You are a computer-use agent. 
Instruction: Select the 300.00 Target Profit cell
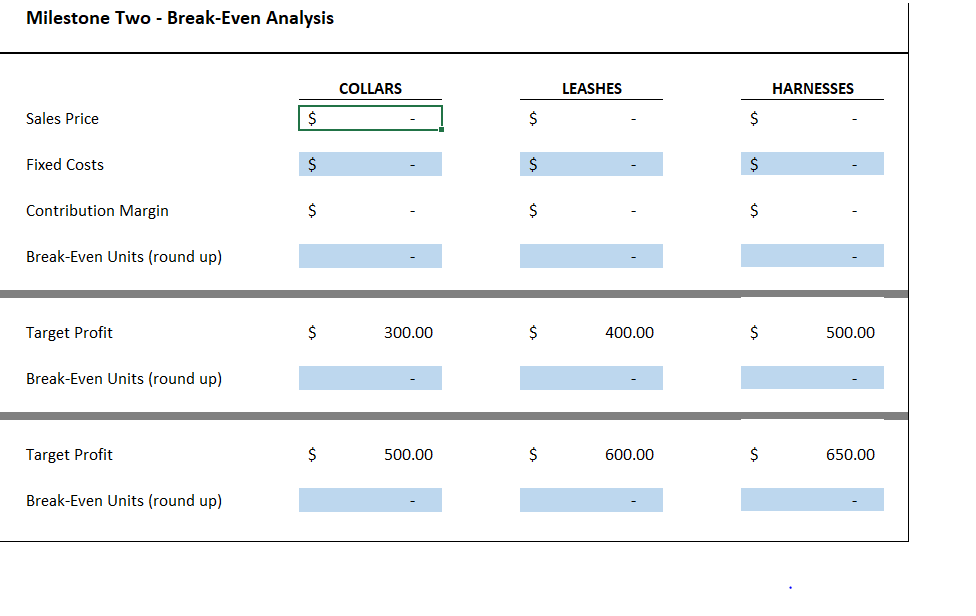(370, 332)
